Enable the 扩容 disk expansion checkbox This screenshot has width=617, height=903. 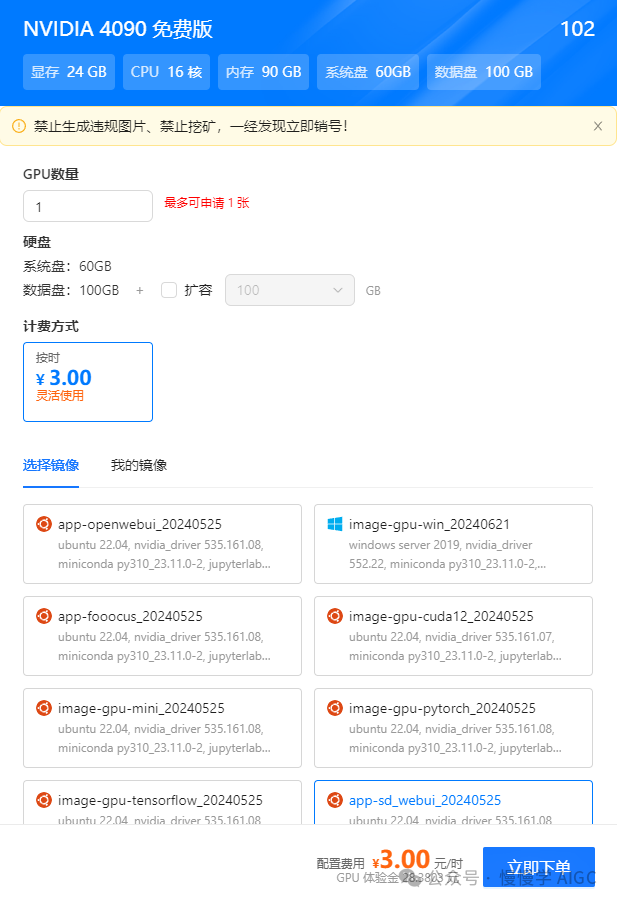pos(169,290)
